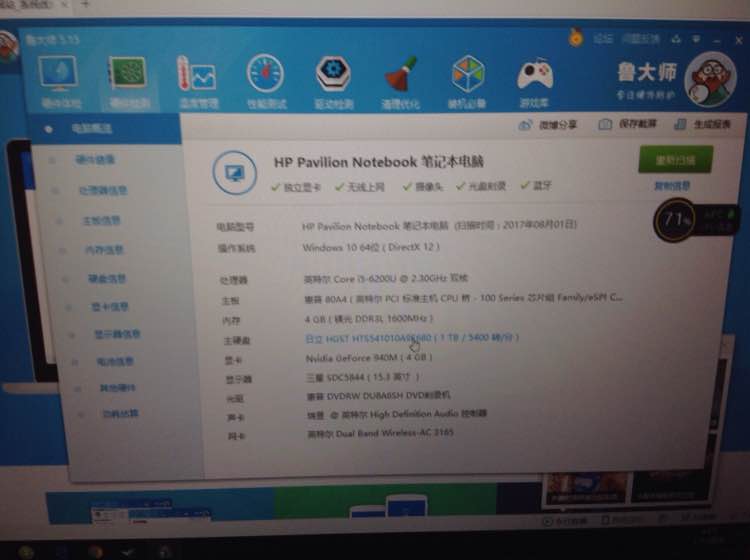
Task: Click the 保存截屏 camera icon
Action: [605, 124]
